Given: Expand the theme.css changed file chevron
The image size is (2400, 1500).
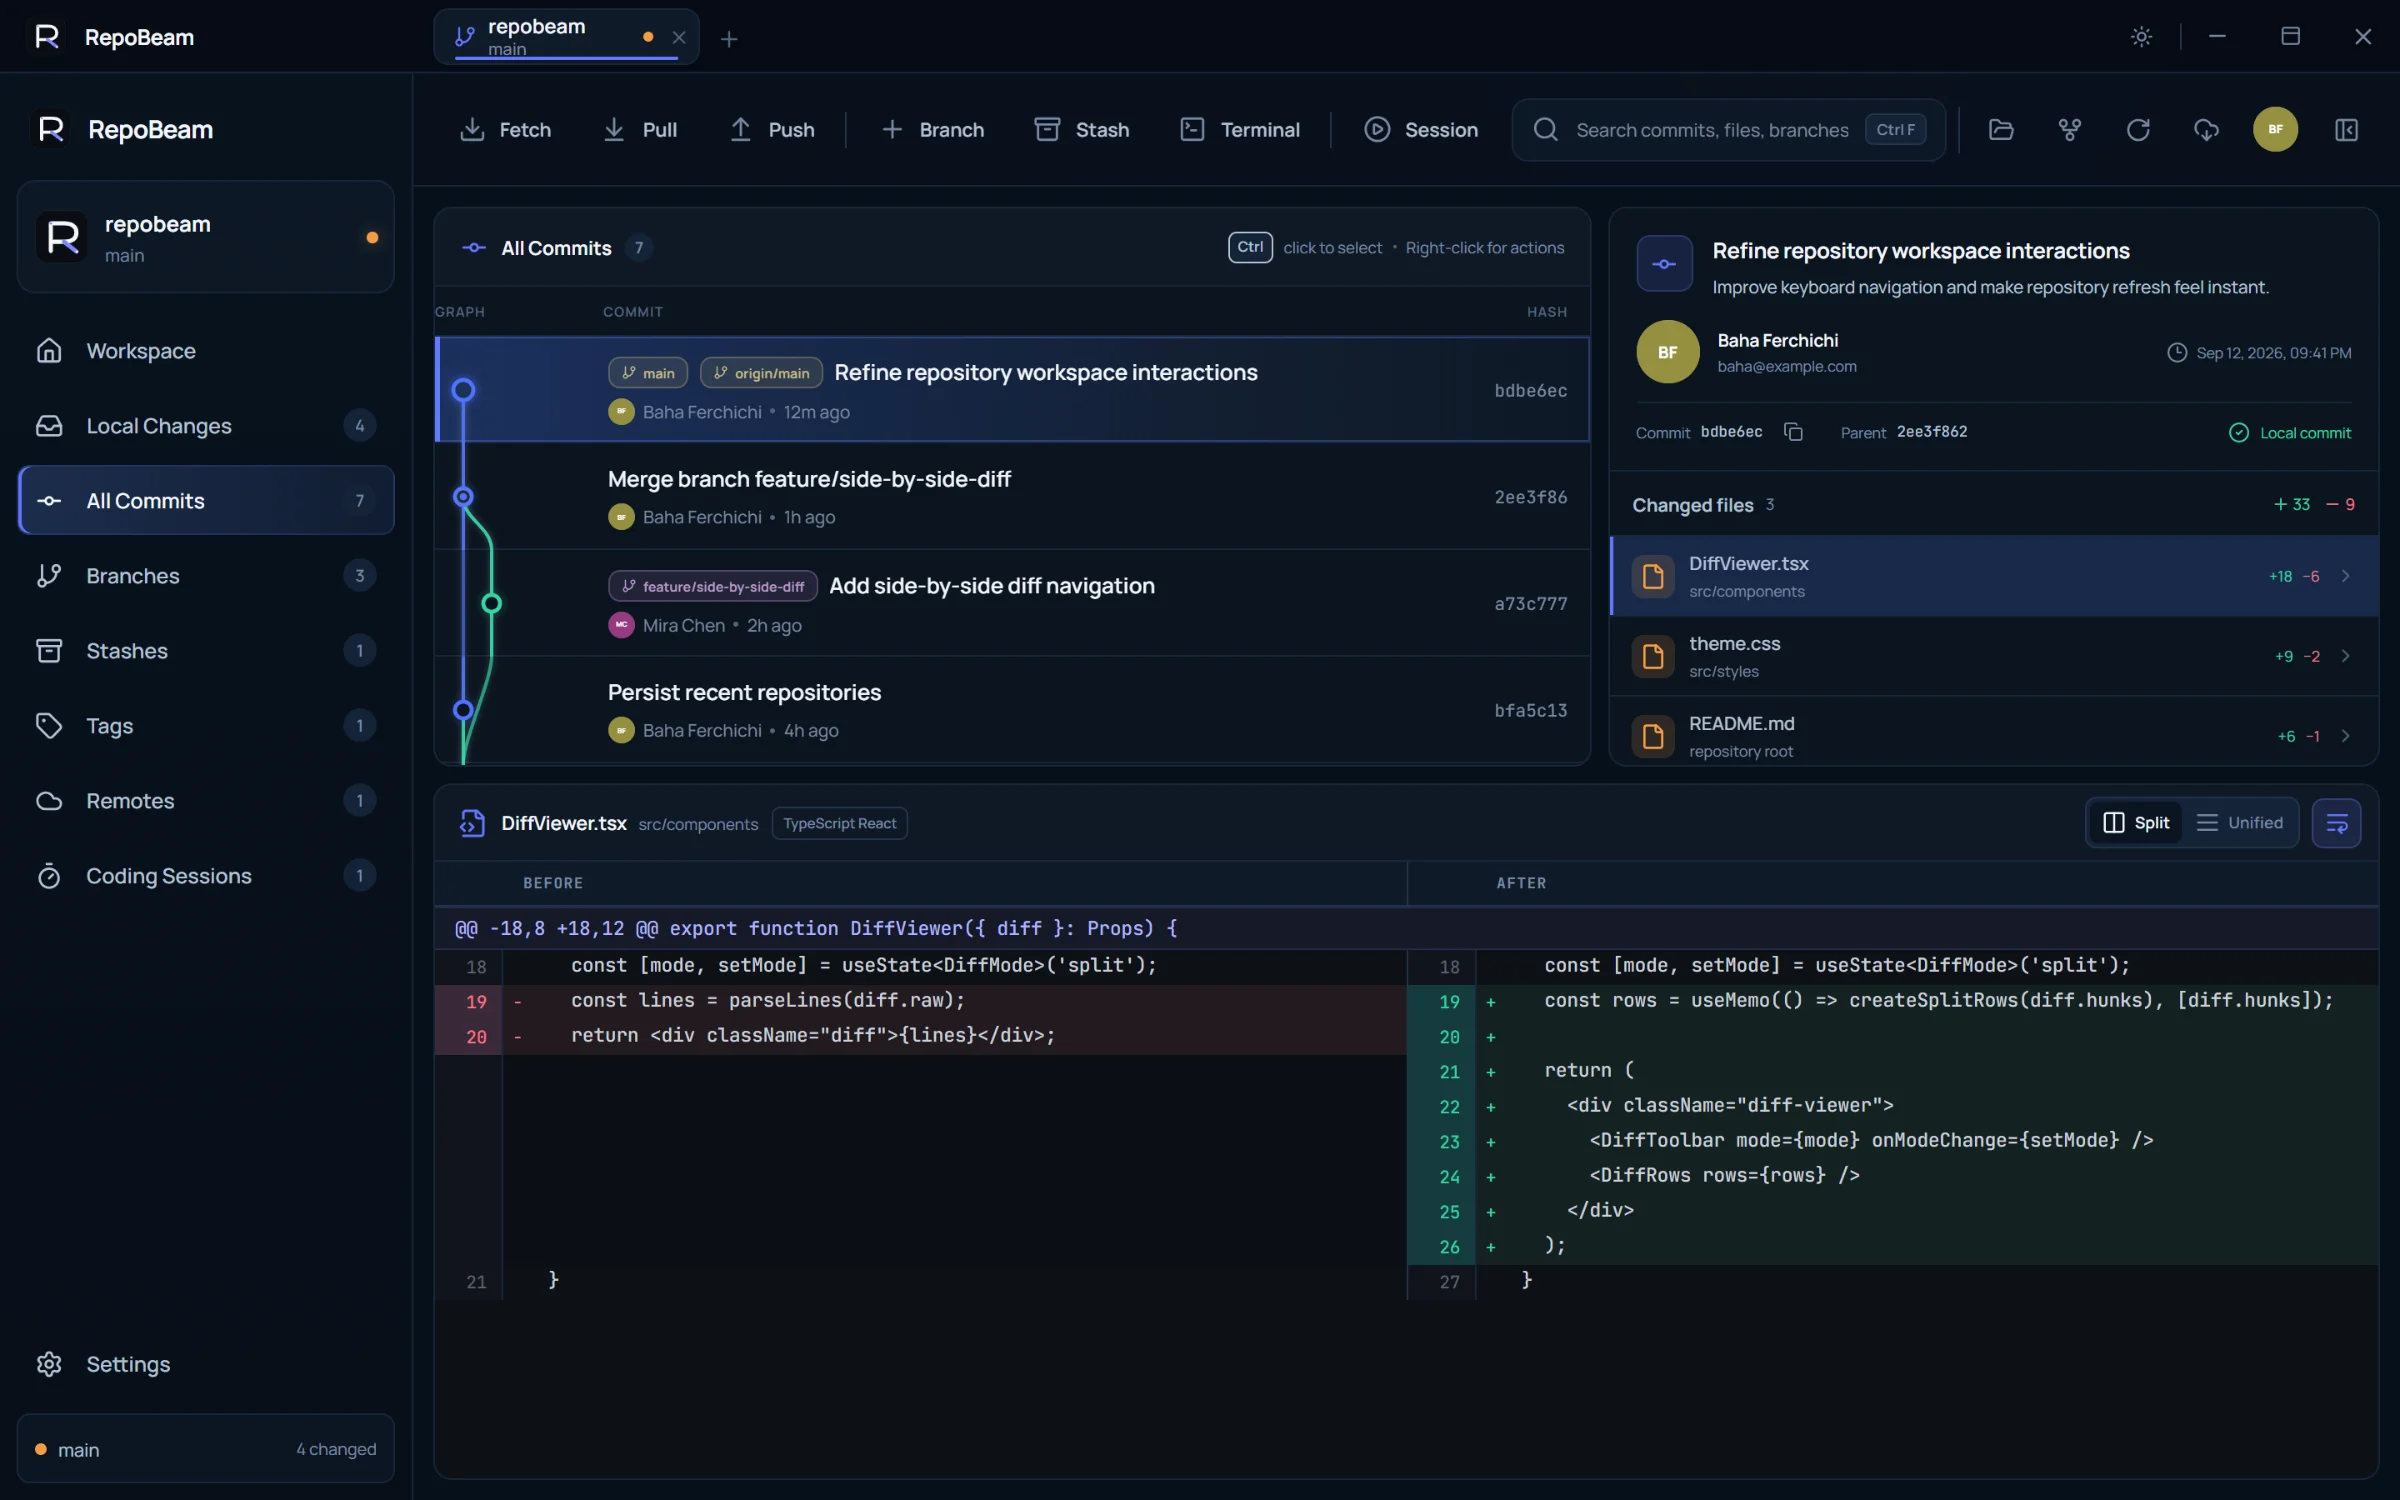Looking at the screenshot, I should 2345,656.
